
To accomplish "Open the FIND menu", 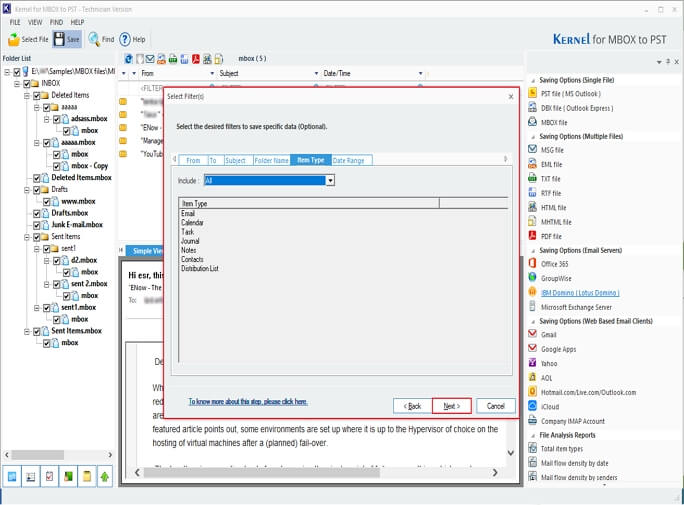I will click(56, 22).
